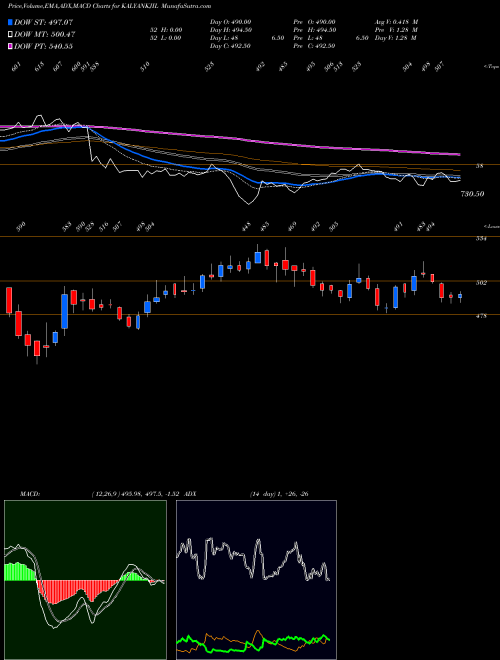Click the white DOW MT legend swatch

[10, 34]
